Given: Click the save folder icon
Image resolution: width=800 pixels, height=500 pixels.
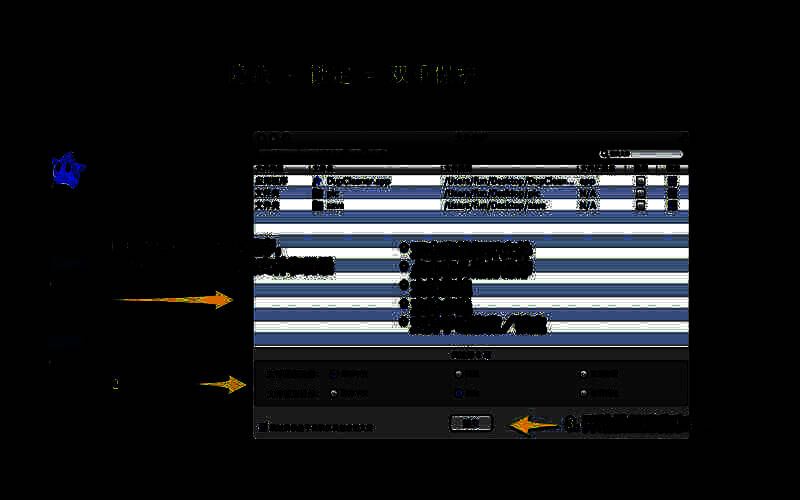Looking at the screenshot, I should 318,205.
